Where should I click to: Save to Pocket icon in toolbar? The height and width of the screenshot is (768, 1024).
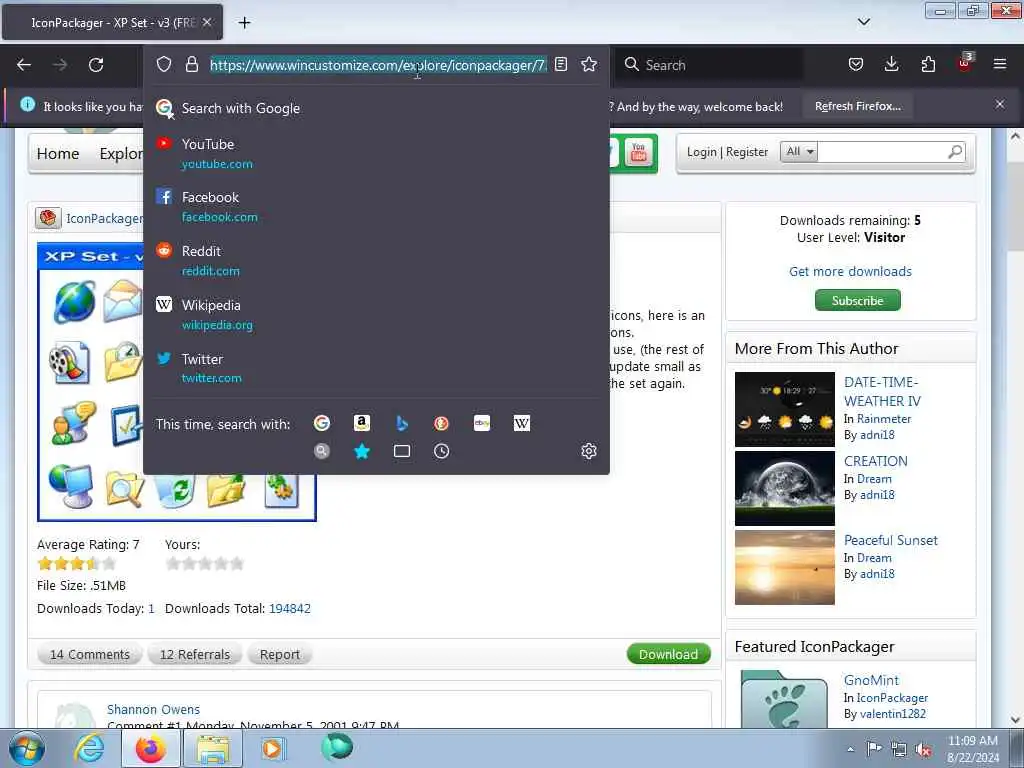coord(856,64)
